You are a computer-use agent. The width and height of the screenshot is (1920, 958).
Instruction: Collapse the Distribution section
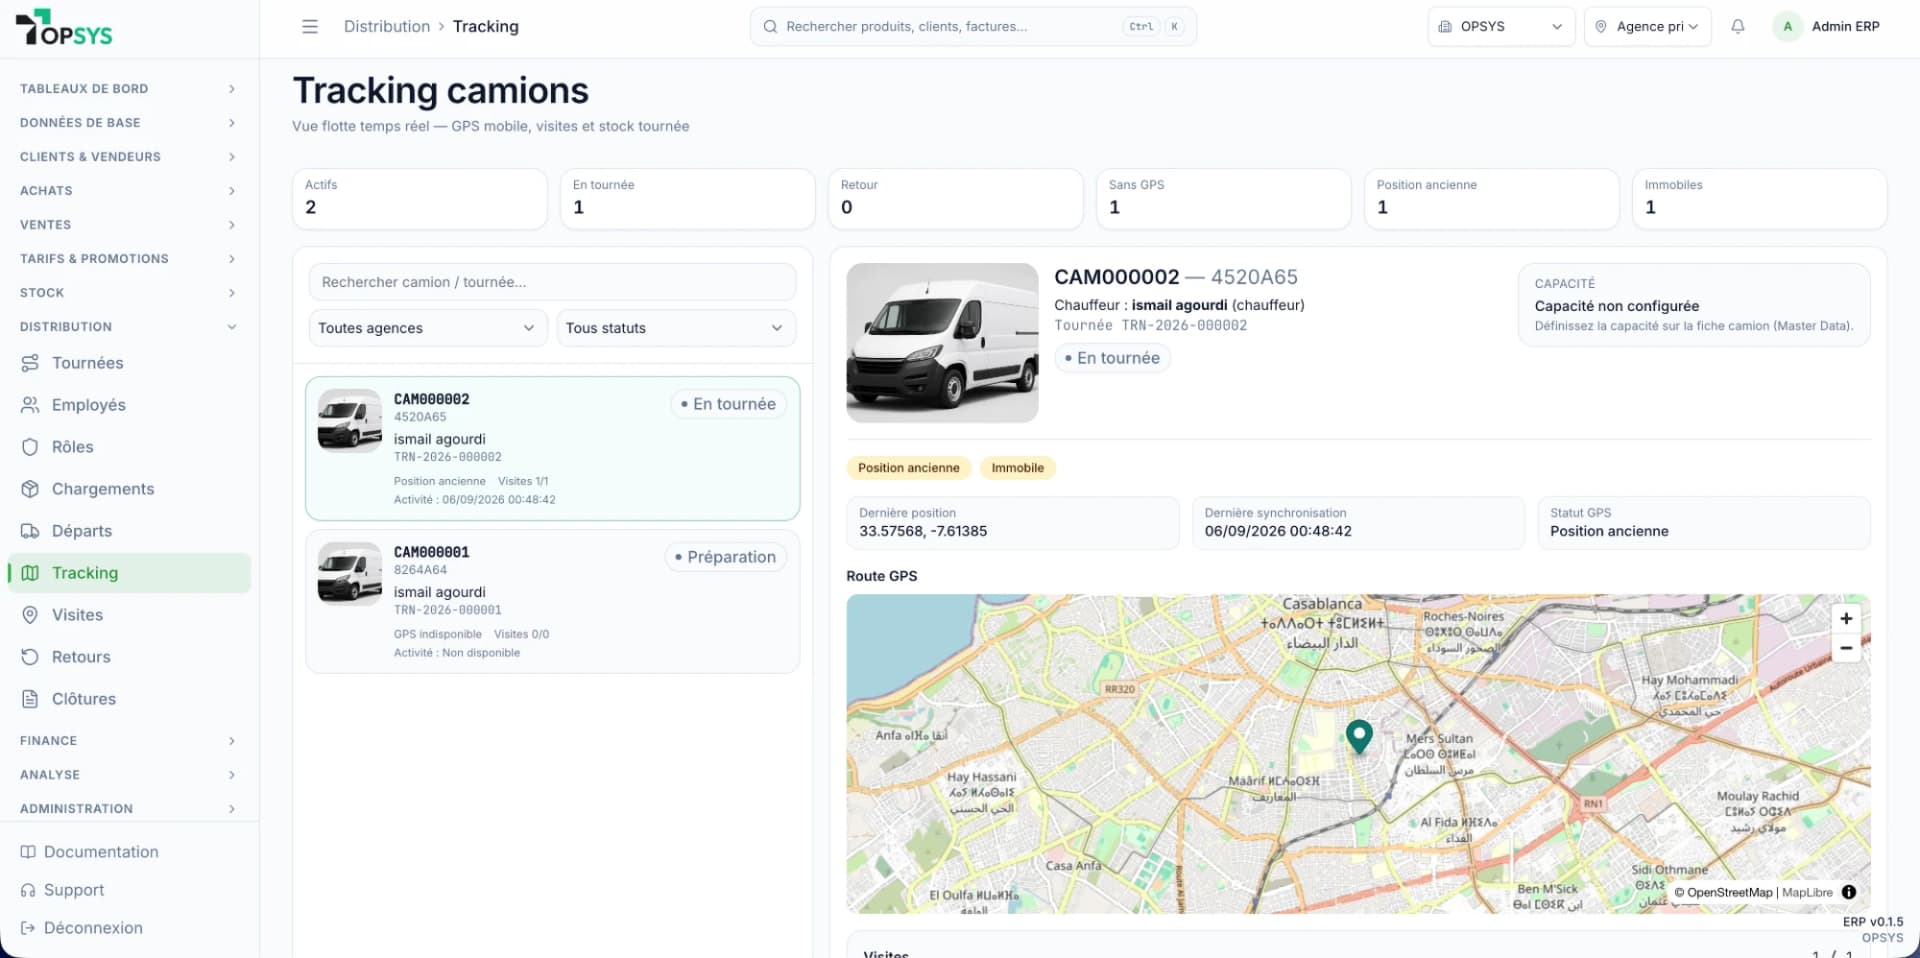(129, 327)
